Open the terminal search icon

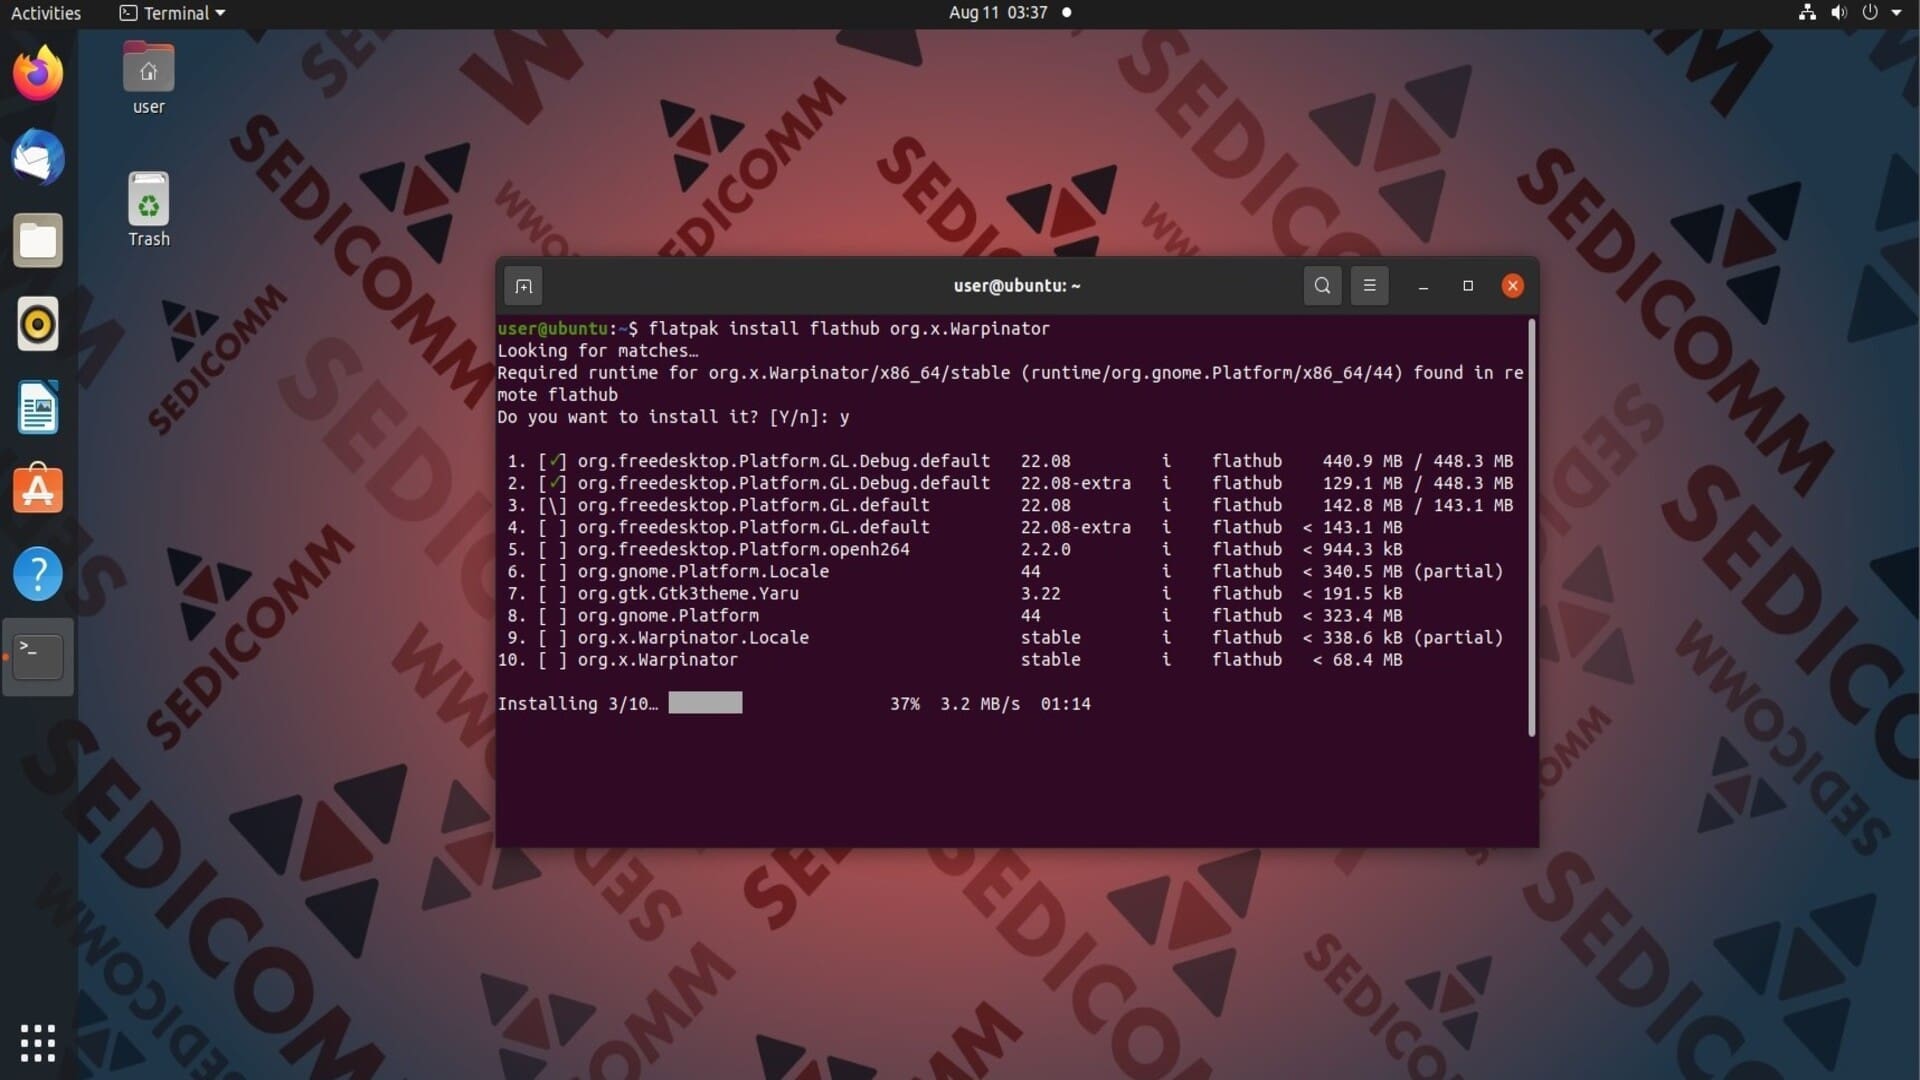point(1322,286)
